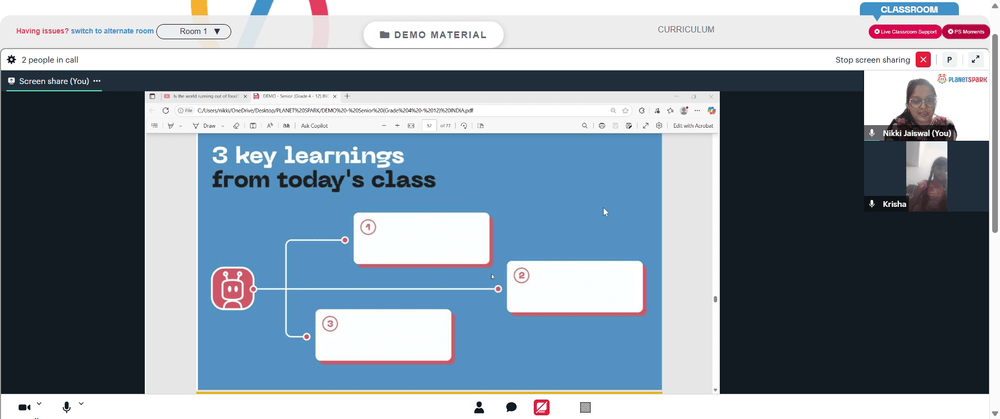1000x419 pixels.
Task: Open the Copilot icon in Edge
Action: tap(711, 110)
